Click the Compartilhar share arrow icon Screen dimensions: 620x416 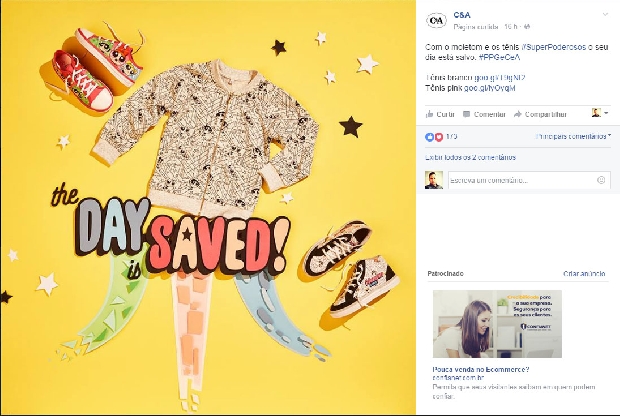pyautogui.click(x=518, y=114)
